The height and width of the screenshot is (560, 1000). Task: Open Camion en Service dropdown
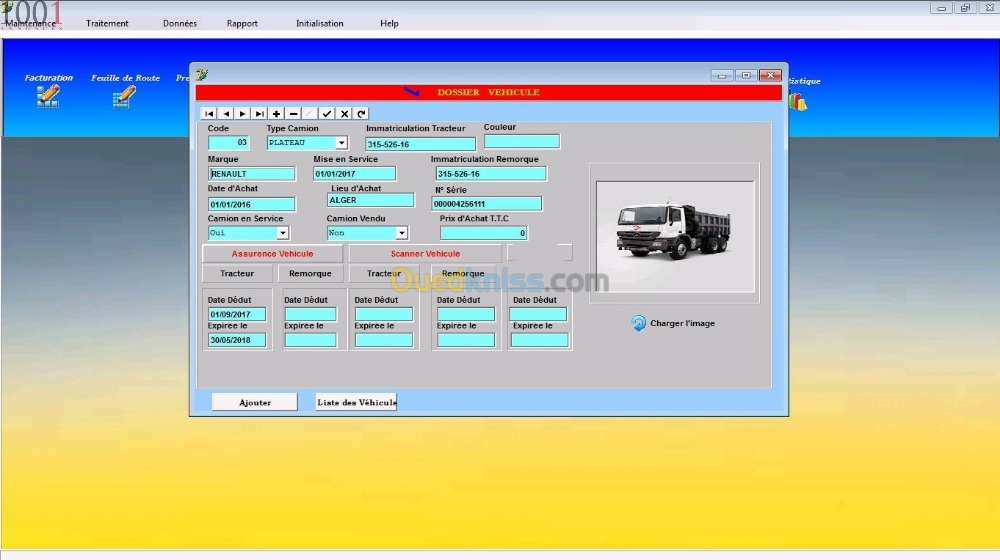click(x=282, y=233)
